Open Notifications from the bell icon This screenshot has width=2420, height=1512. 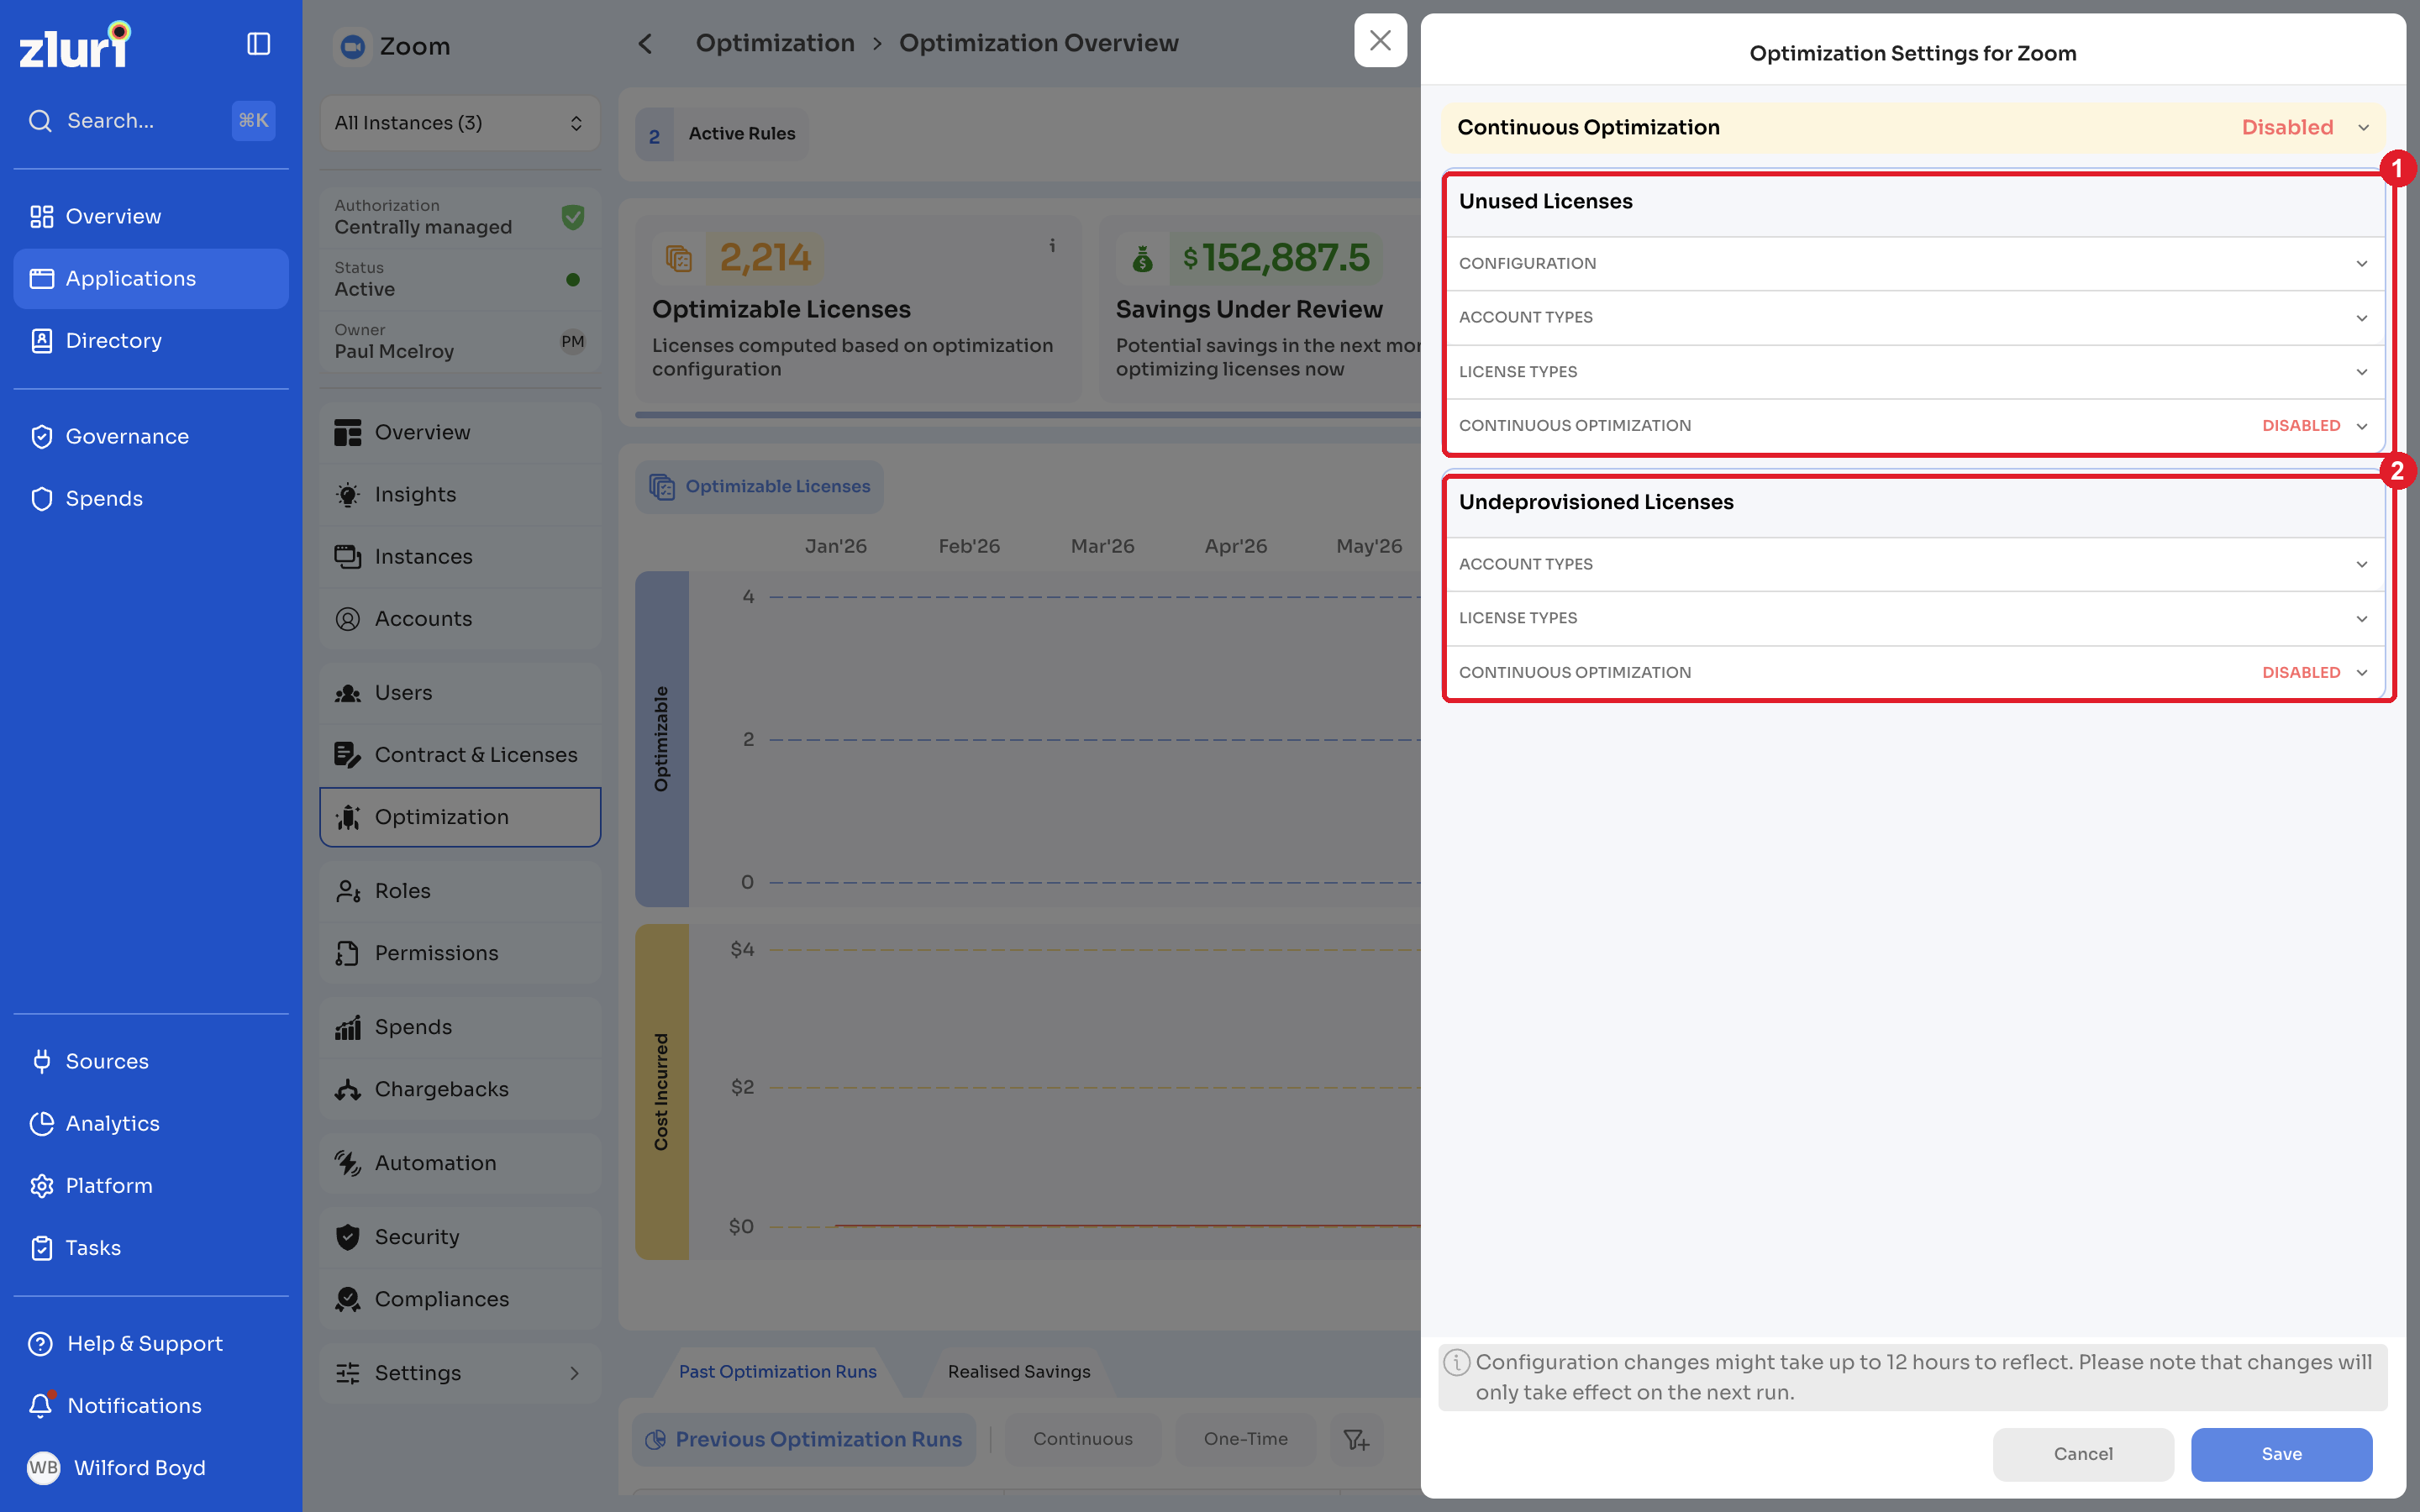41,1405
